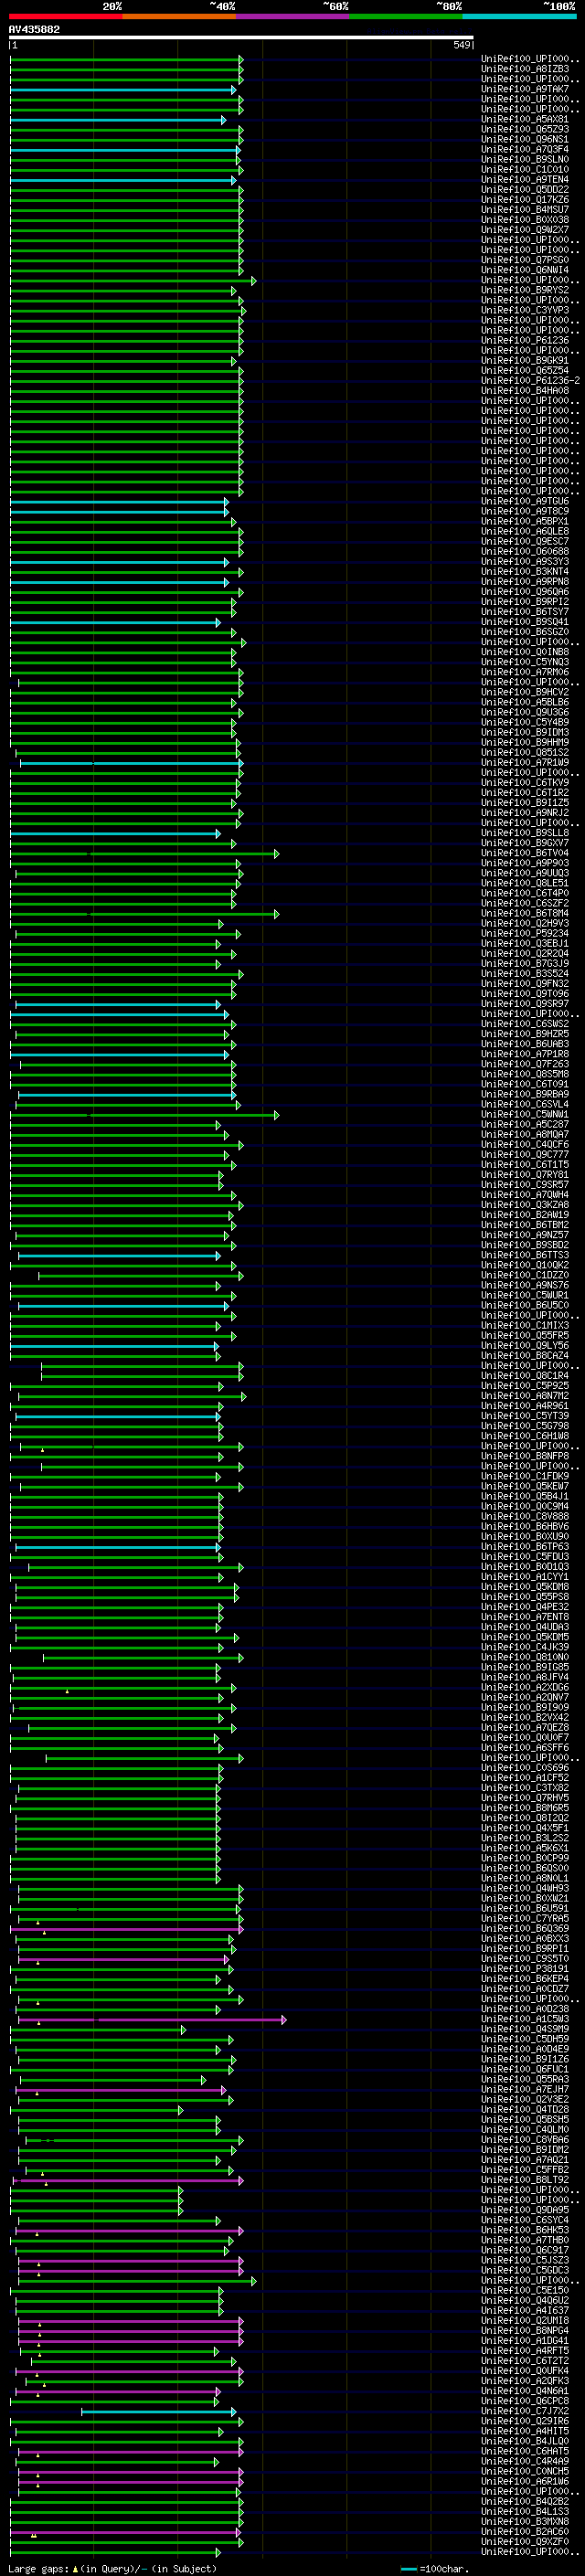Screen dimensions: 585x2576
Task: Click the query end position 549
Action: pyautogui.click(x=462, y=45)
